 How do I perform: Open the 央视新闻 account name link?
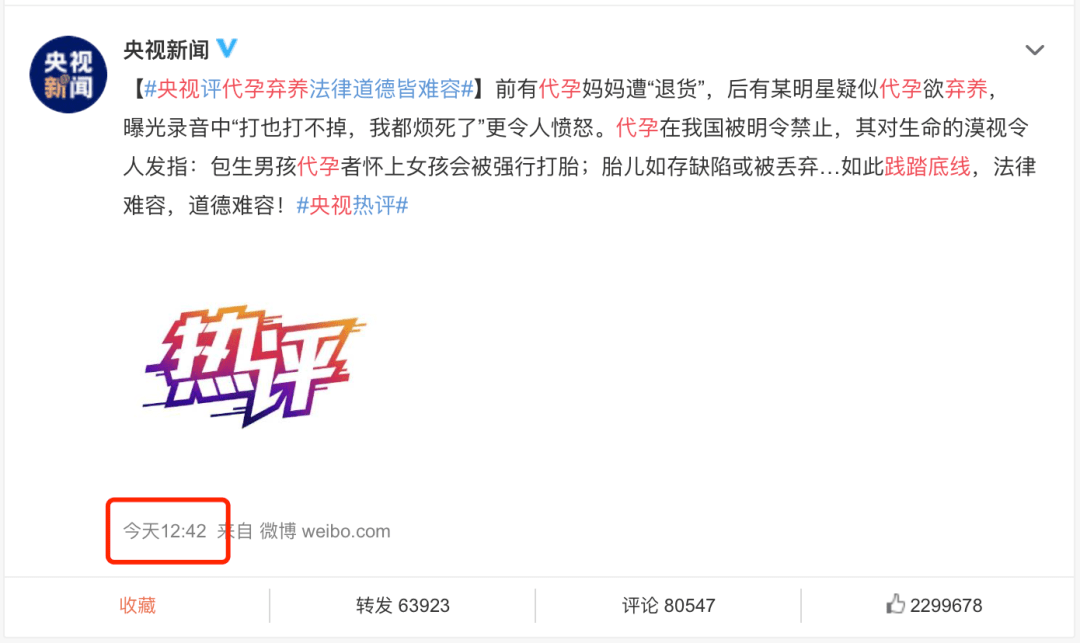[x=166, y=50]
